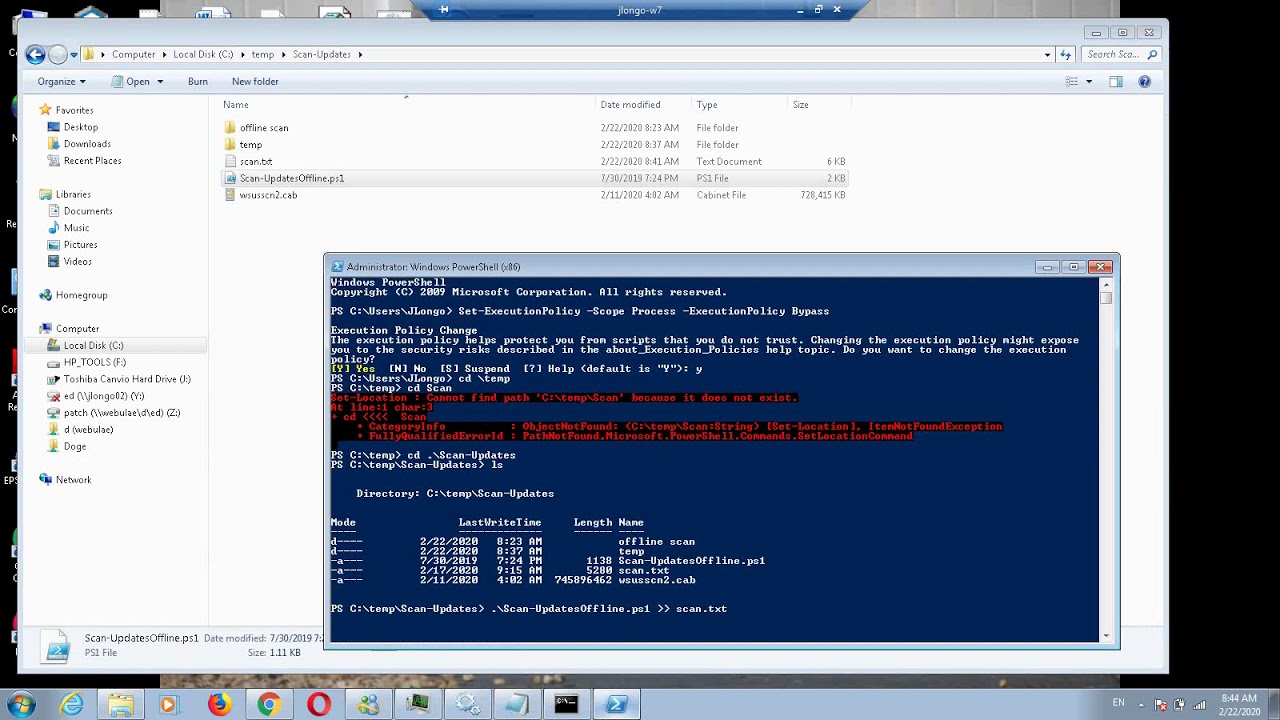Open Internet Explorer from the taskbar

click(x=71, y=705)
